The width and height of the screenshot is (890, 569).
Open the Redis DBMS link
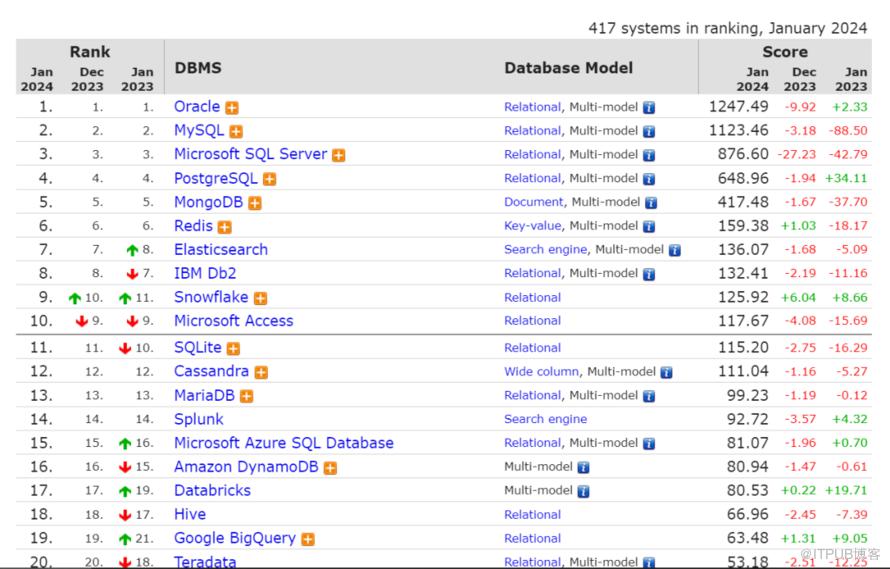pyautogui.click(x=193, y=226)
